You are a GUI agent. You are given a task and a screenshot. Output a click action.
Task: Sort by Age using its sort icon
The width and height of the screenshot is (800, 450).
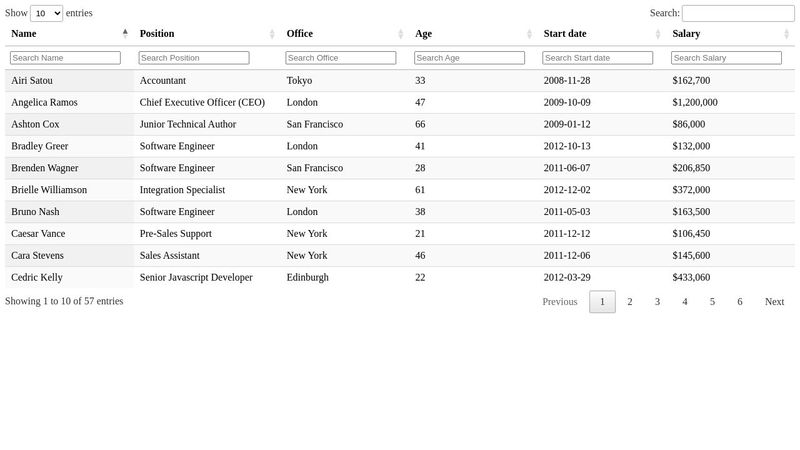coord(530,34)
